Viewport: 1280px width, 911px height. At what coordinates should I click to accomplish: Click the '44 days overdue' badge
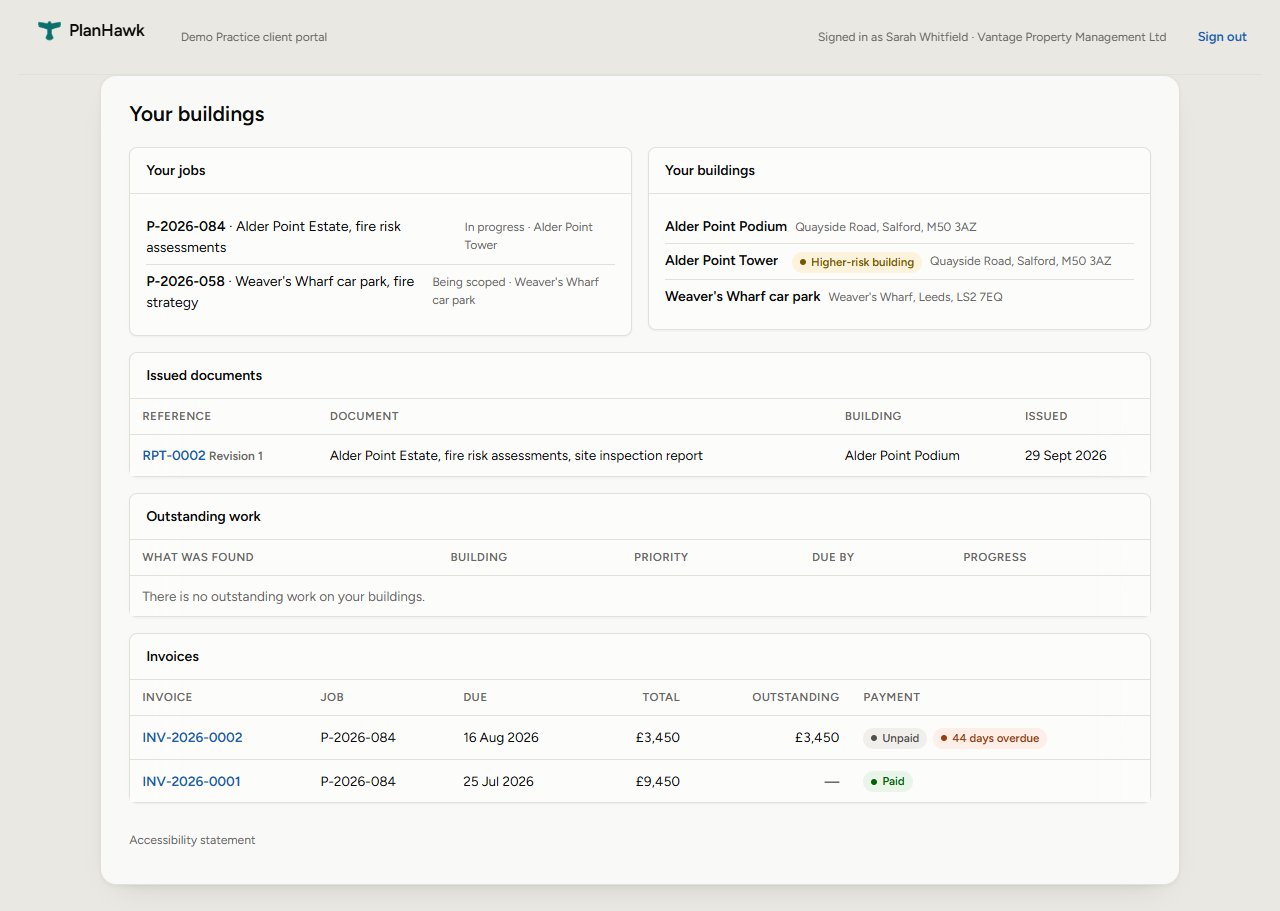pos(990,739)
